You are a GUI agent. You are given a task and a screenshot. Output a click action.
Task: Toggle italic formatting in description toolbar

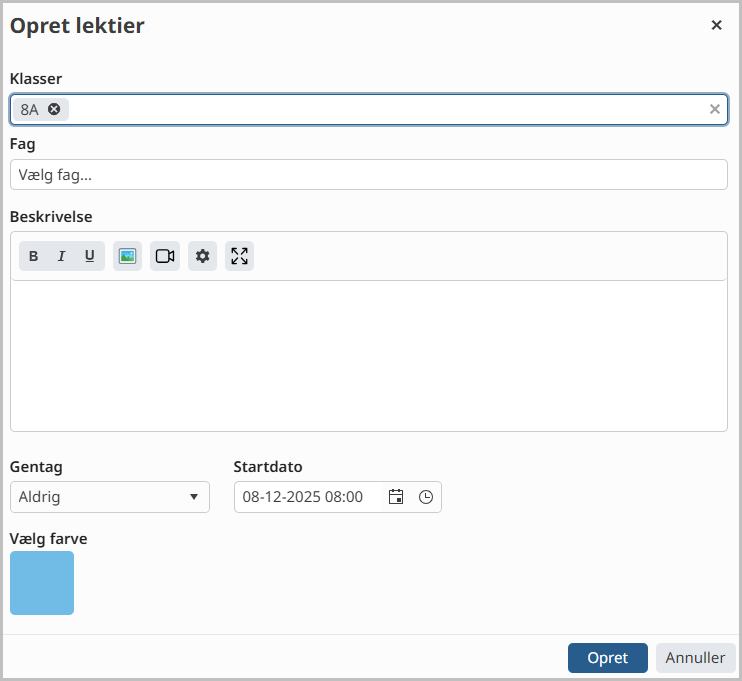(62, 256)
